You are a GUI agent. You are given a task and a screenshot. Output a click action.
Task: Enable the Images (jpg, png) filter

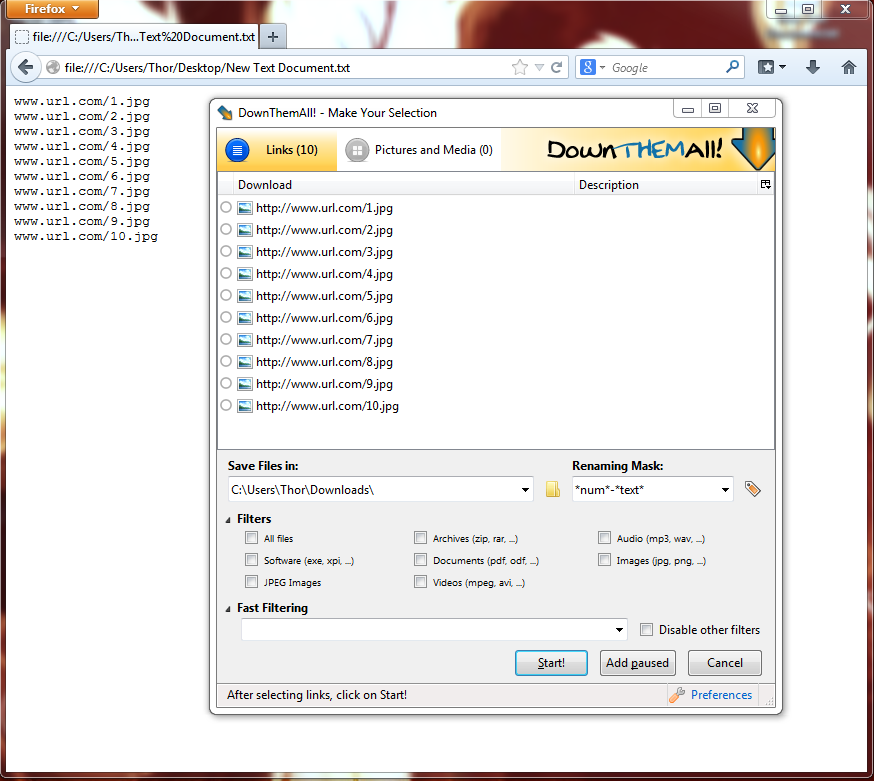click(604, 560)
